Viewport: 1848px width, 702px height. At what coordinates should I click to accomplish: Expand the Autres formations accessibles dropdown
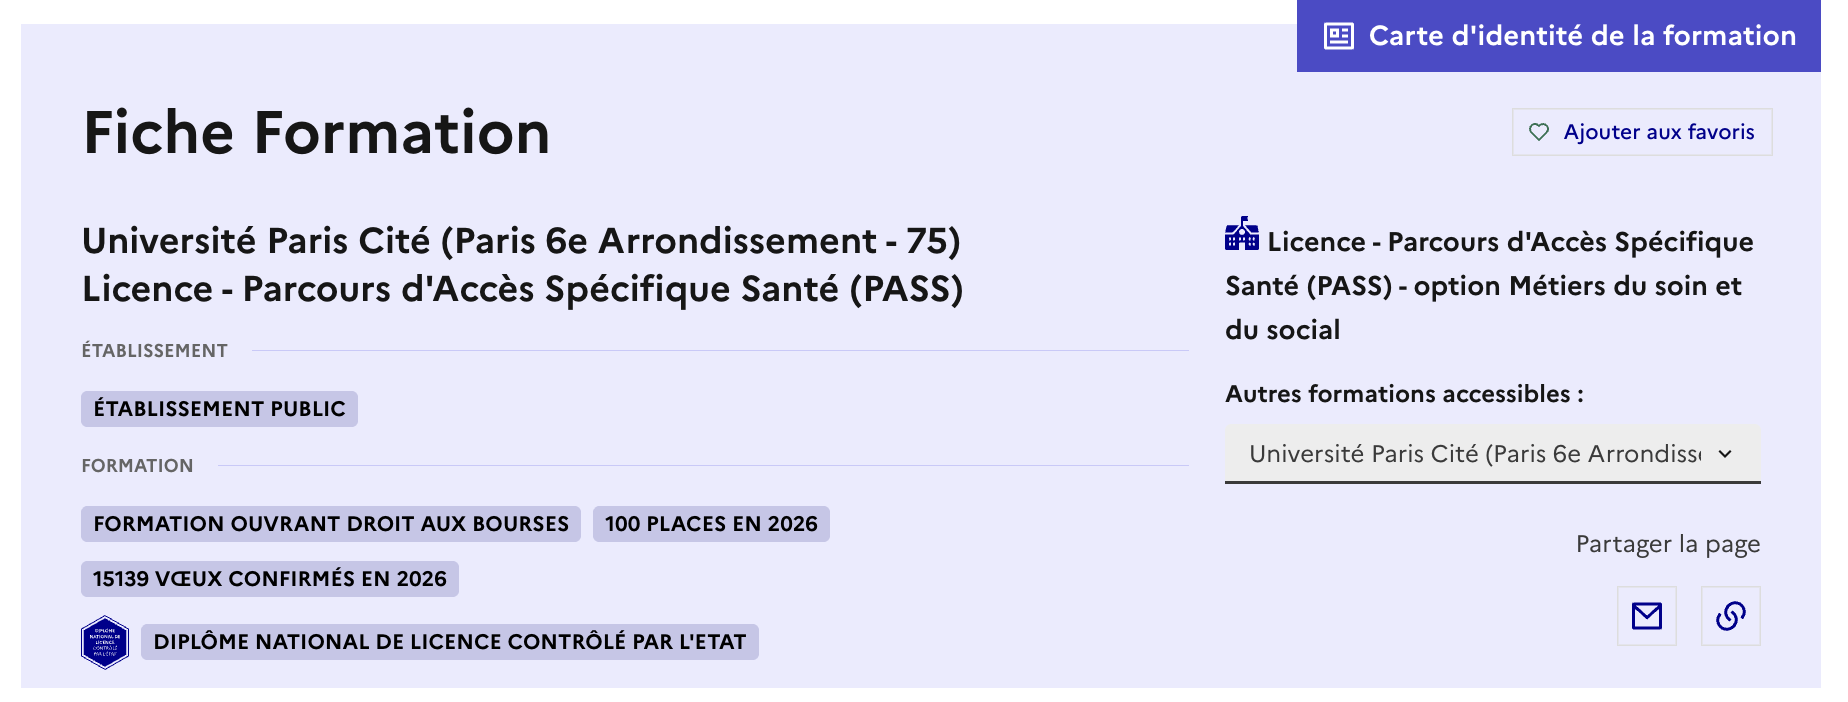[x=1491, y=454]
